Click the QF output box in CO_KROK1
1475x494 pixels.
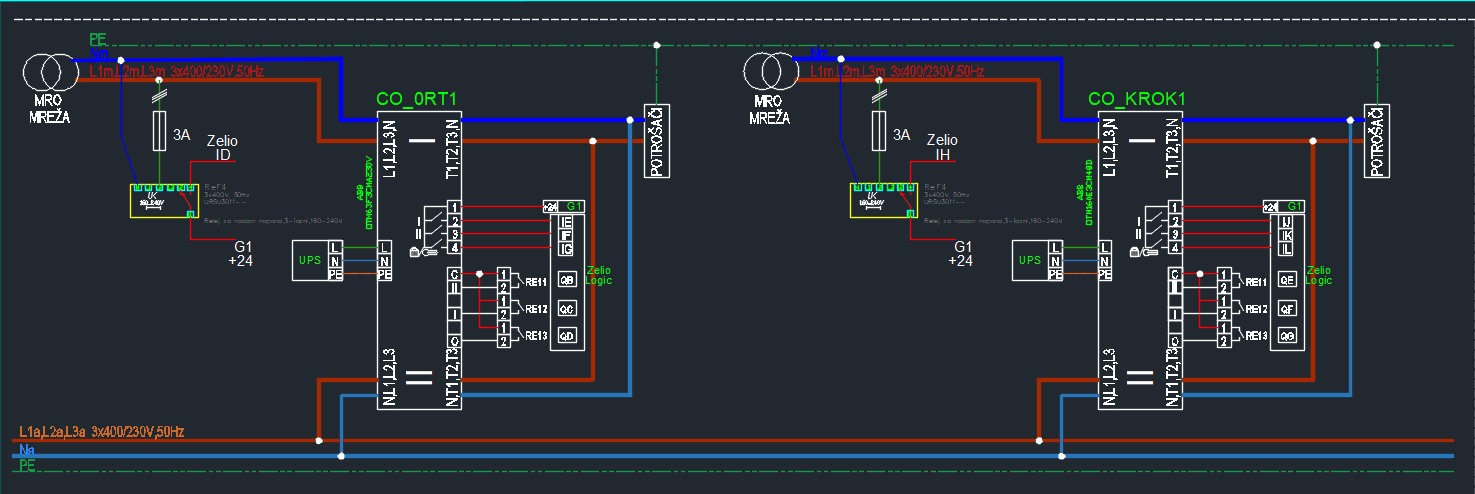coord(1288,309)
